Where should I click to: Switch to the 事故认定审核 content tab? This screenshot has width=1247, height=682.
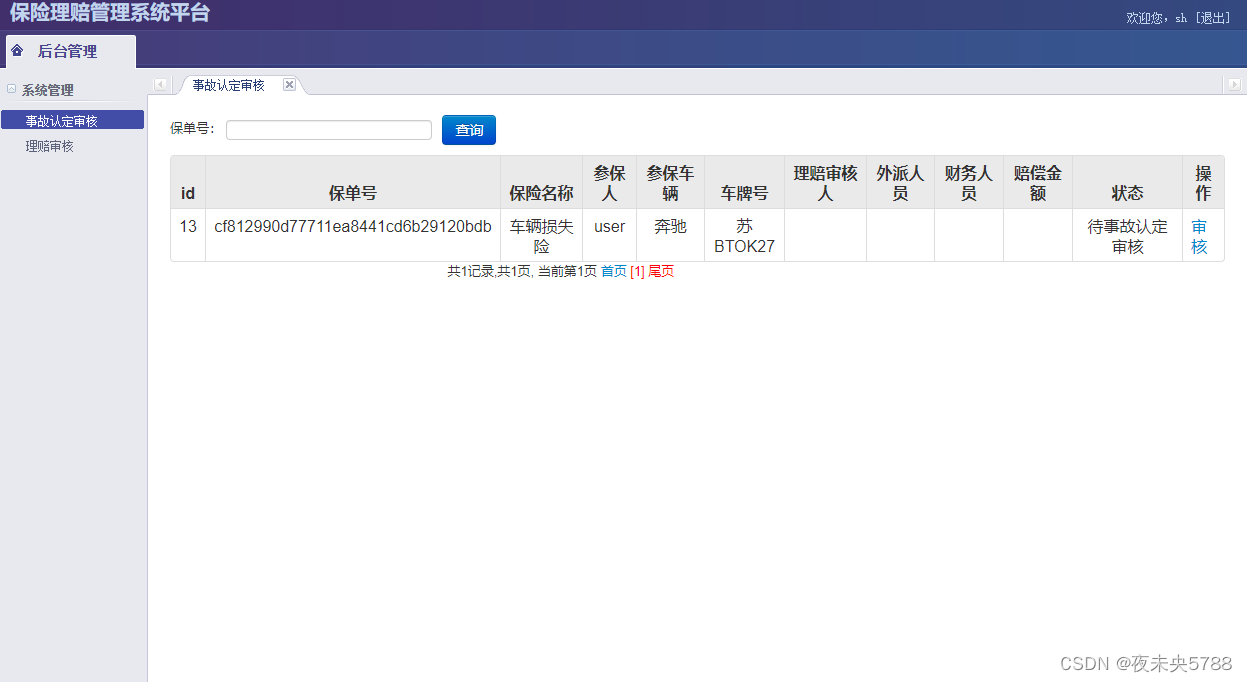(229, 85)
